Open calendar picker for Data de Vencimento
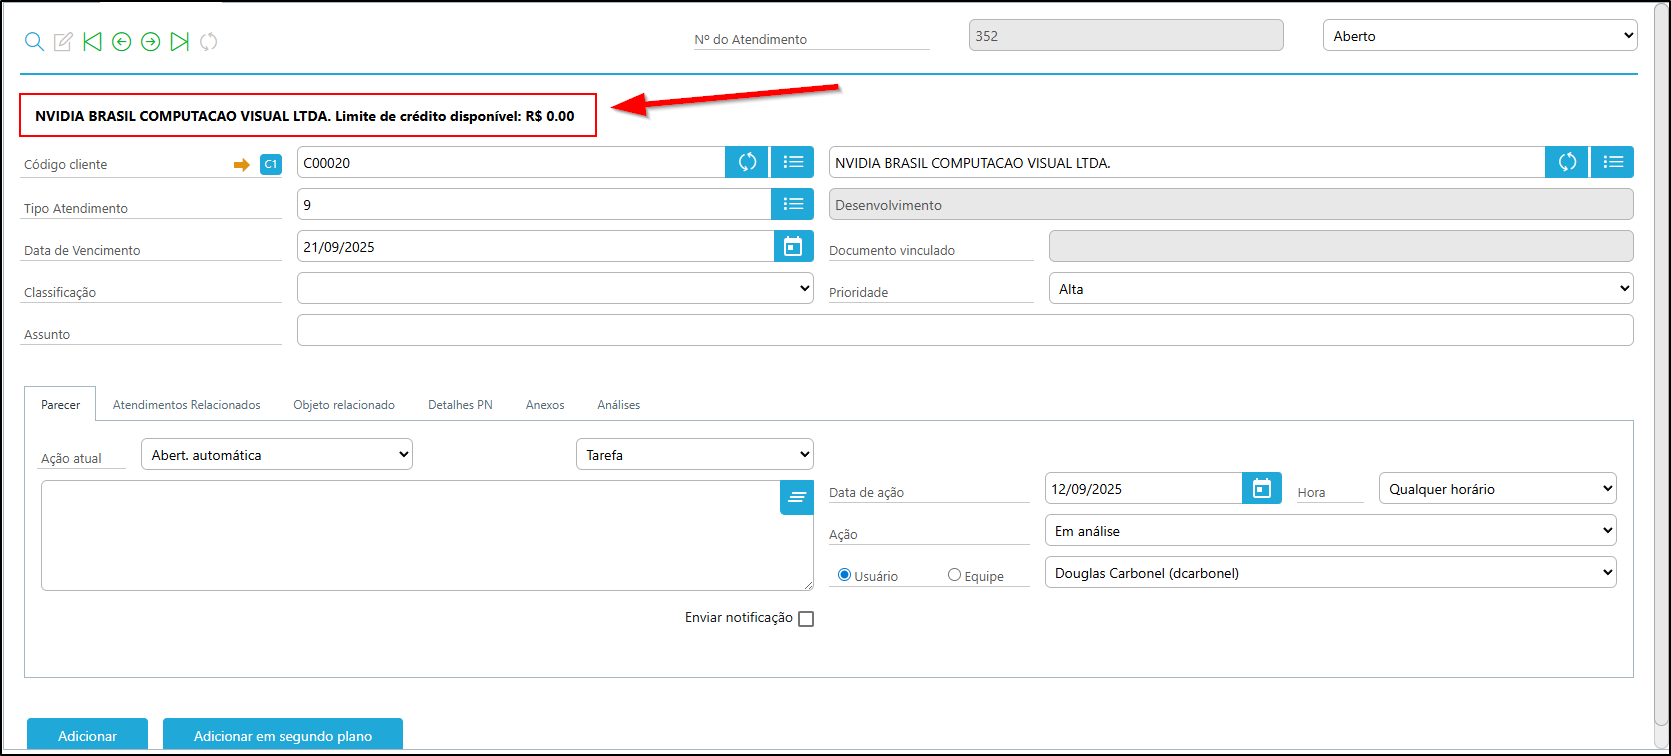Image resolution: width=1671 pixels, height=756 pixels. click(x=793, y=246)
